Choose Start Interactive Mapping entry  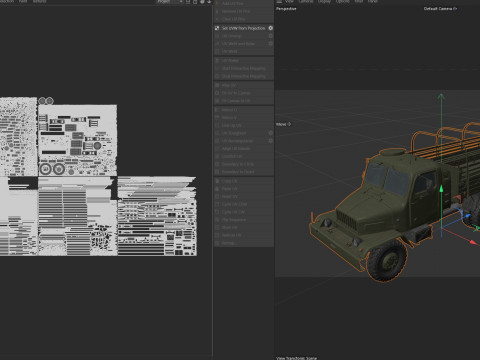coord(243,68)
